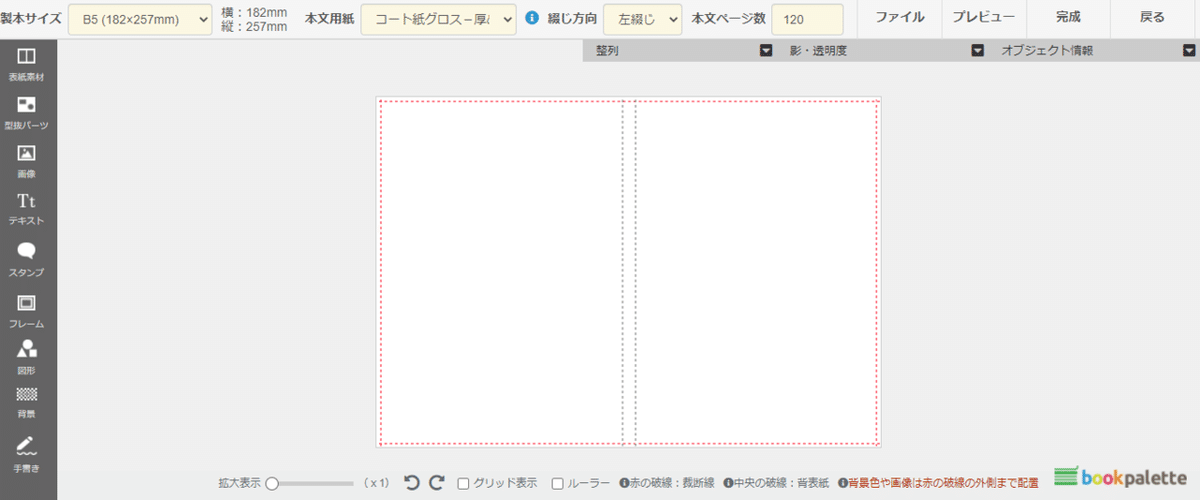This screenshot has height=500, width=1200.
Task: Enable the ルーラー ruler checkbox
Action: pyautogui.click(x=558, y=484)
